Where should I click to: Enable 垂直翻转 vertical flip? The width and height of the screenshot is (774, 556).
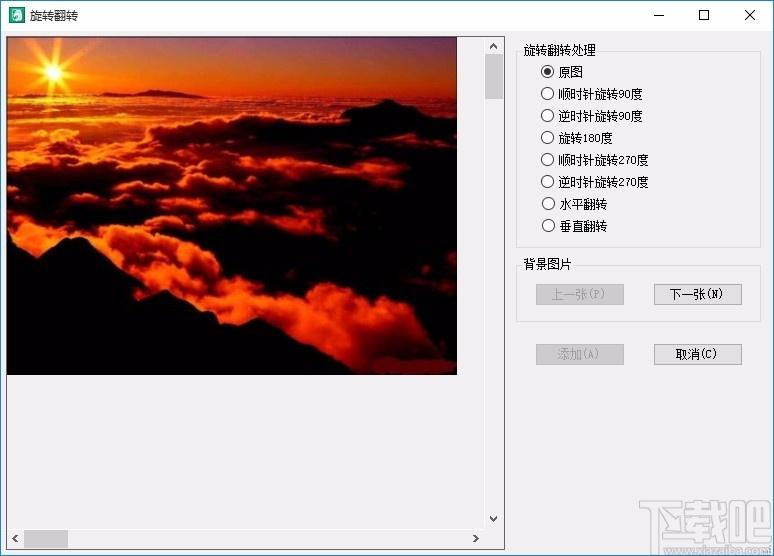[547, 226]
